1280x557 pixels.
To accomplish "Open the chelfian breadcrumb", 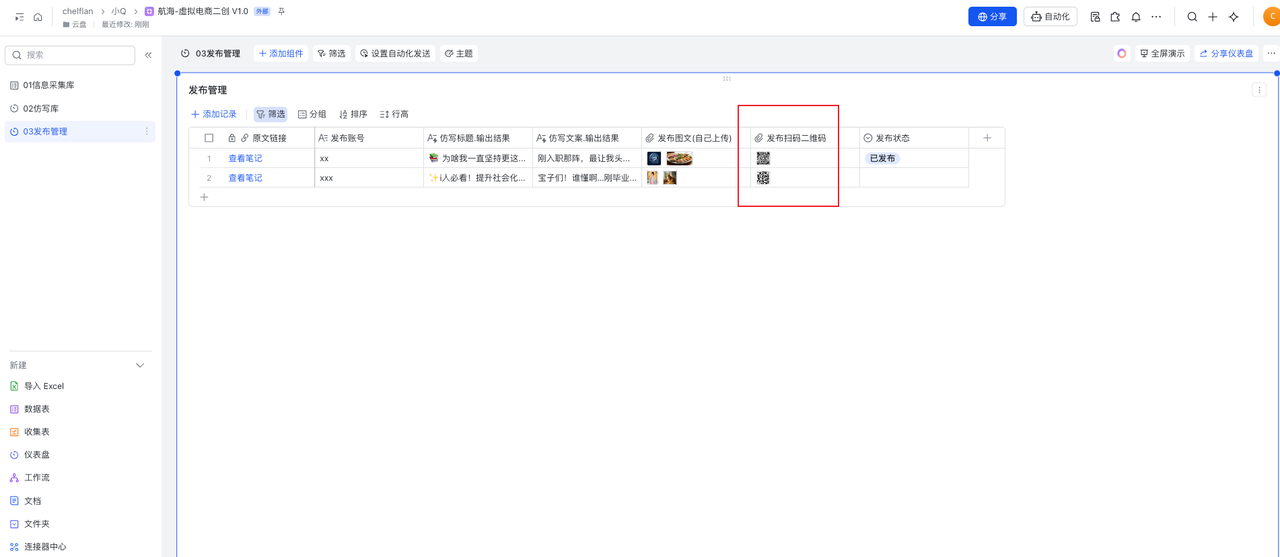I will tap(77, 12).
